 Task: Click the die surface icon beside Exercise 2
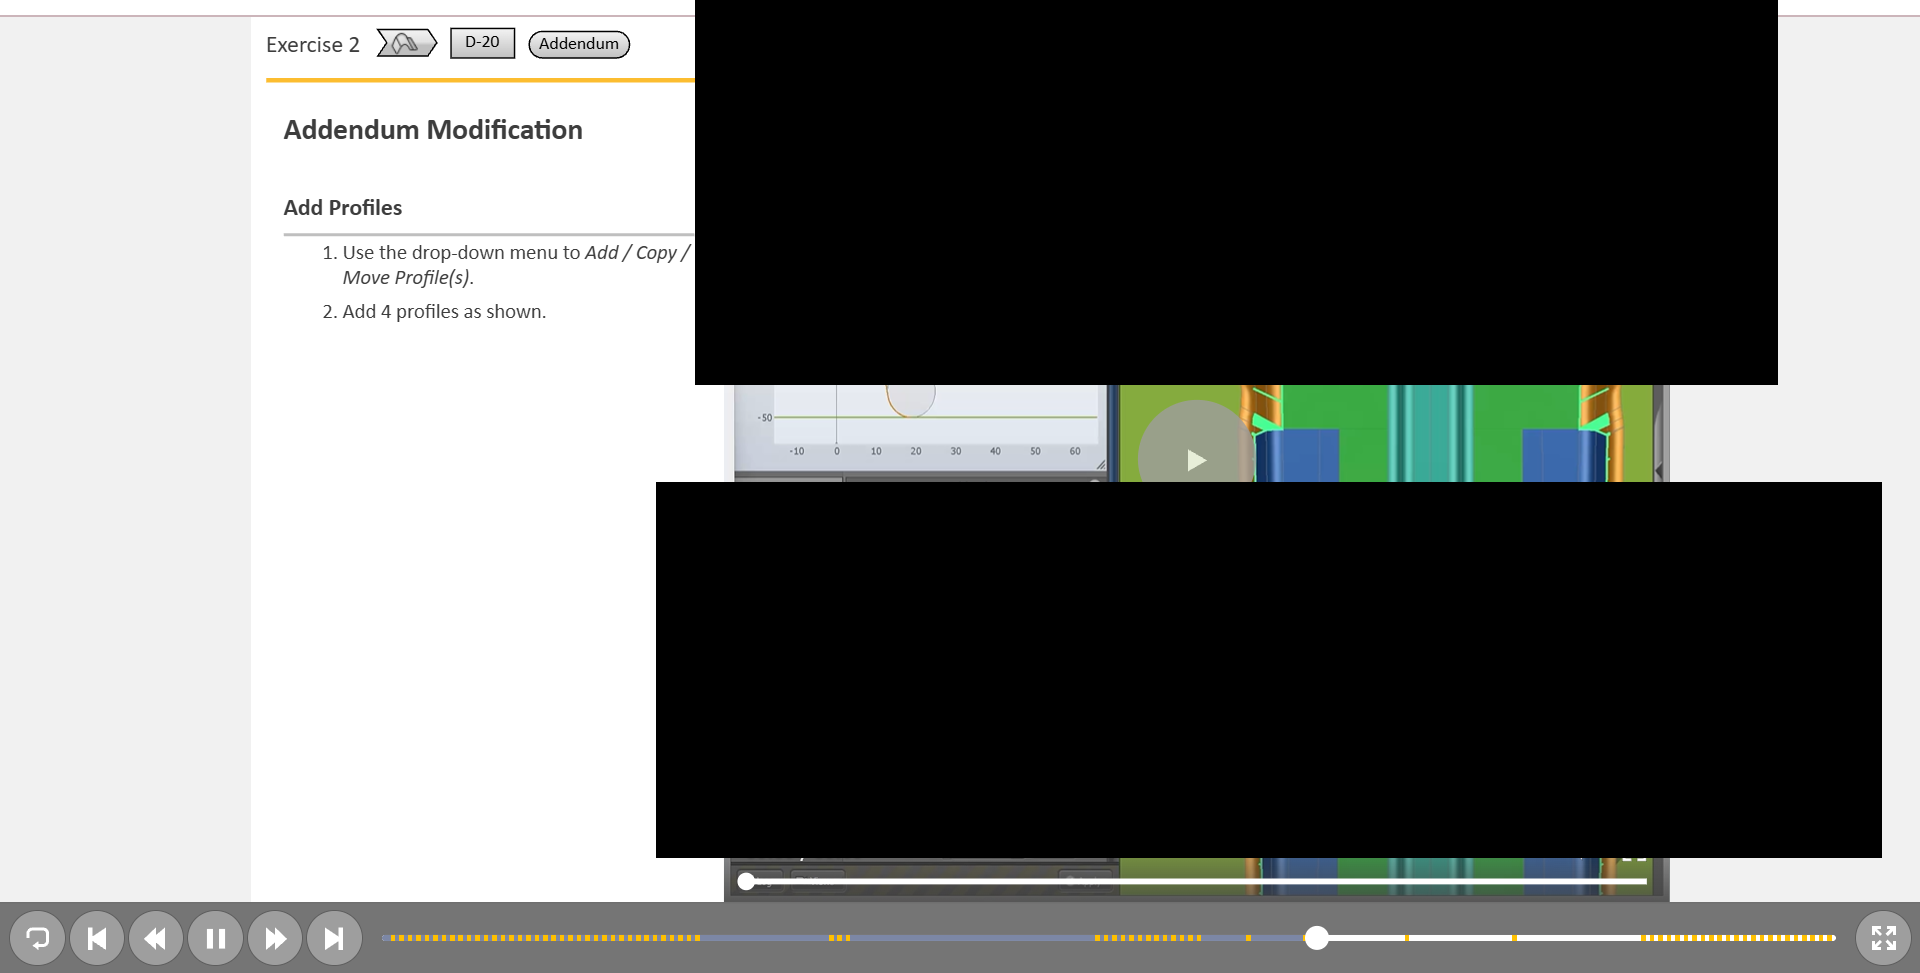click(406, 43)
